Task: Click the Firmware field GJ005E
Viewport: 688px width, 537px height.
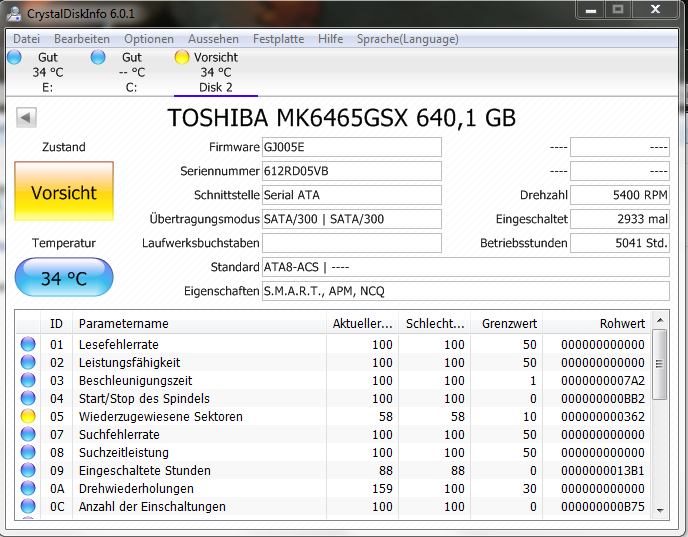Action: [352, 147]
